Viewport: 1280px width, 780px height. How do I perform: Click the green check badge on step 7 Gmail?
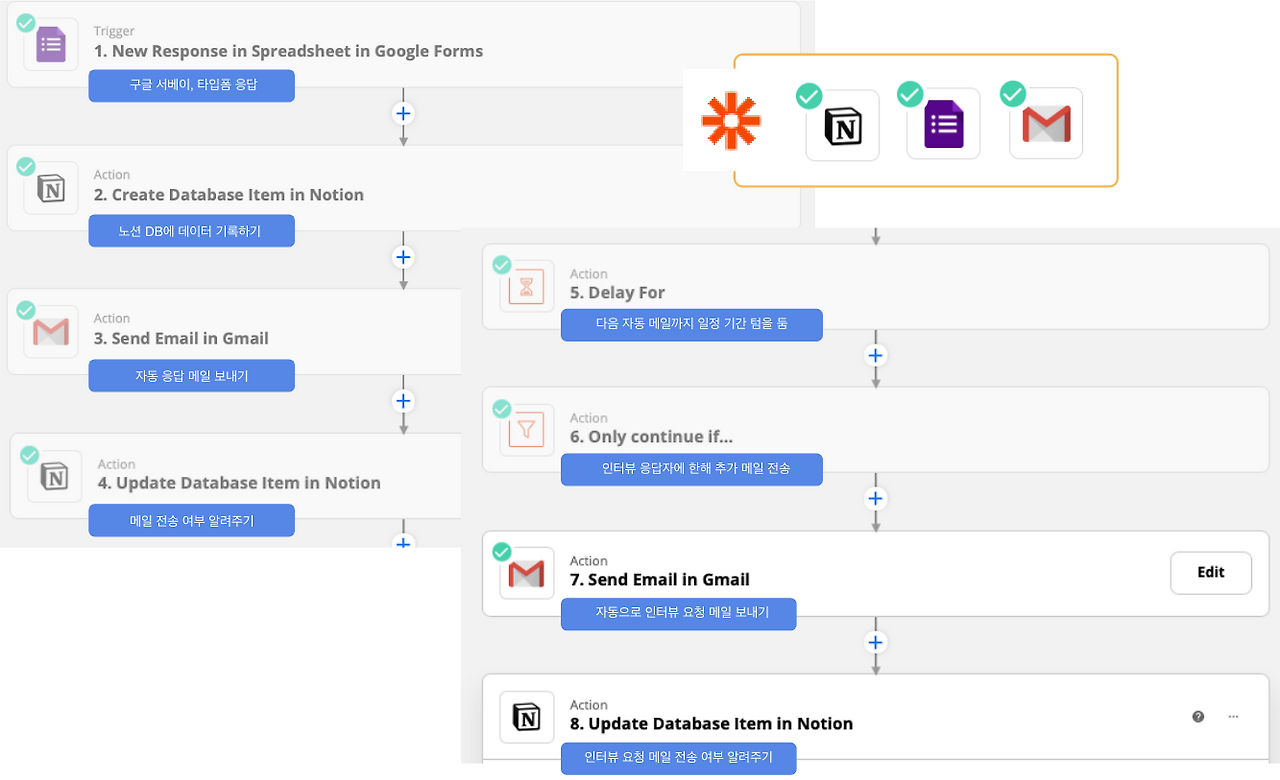[502, 552]
